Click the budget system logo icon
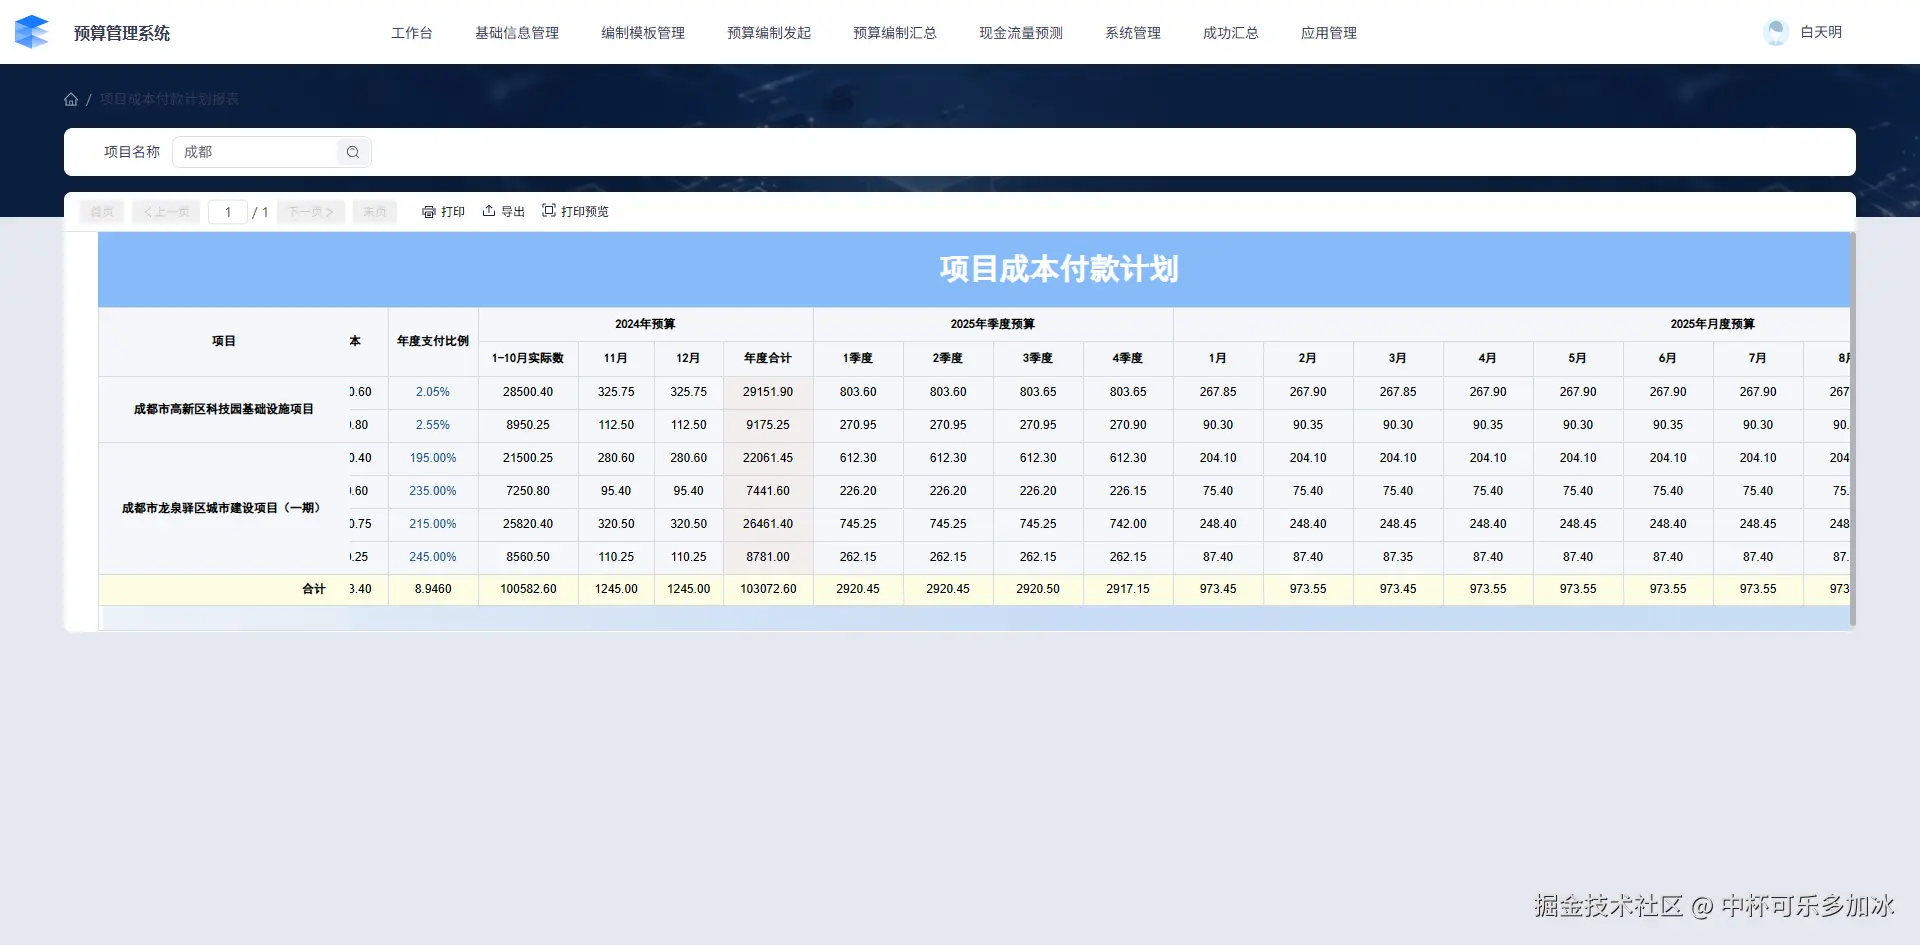The width and height of the screenshot is (1920, 945). [x=32, y=32]
